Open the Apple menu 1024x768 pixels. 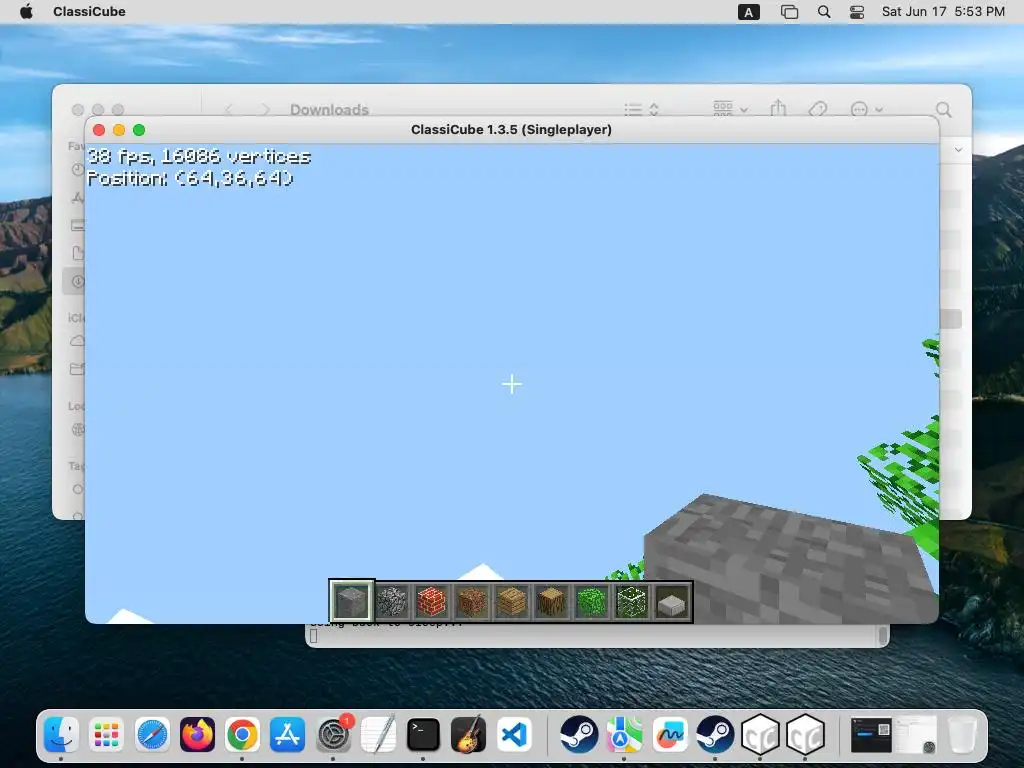click(x=26, y=12)
